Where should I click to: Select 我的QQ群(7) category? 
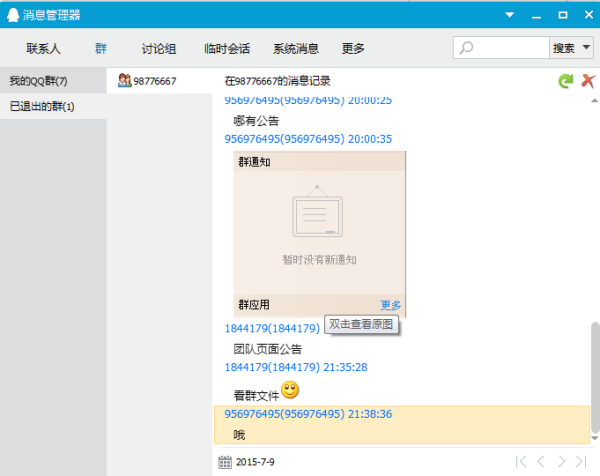tap(53, 81)
